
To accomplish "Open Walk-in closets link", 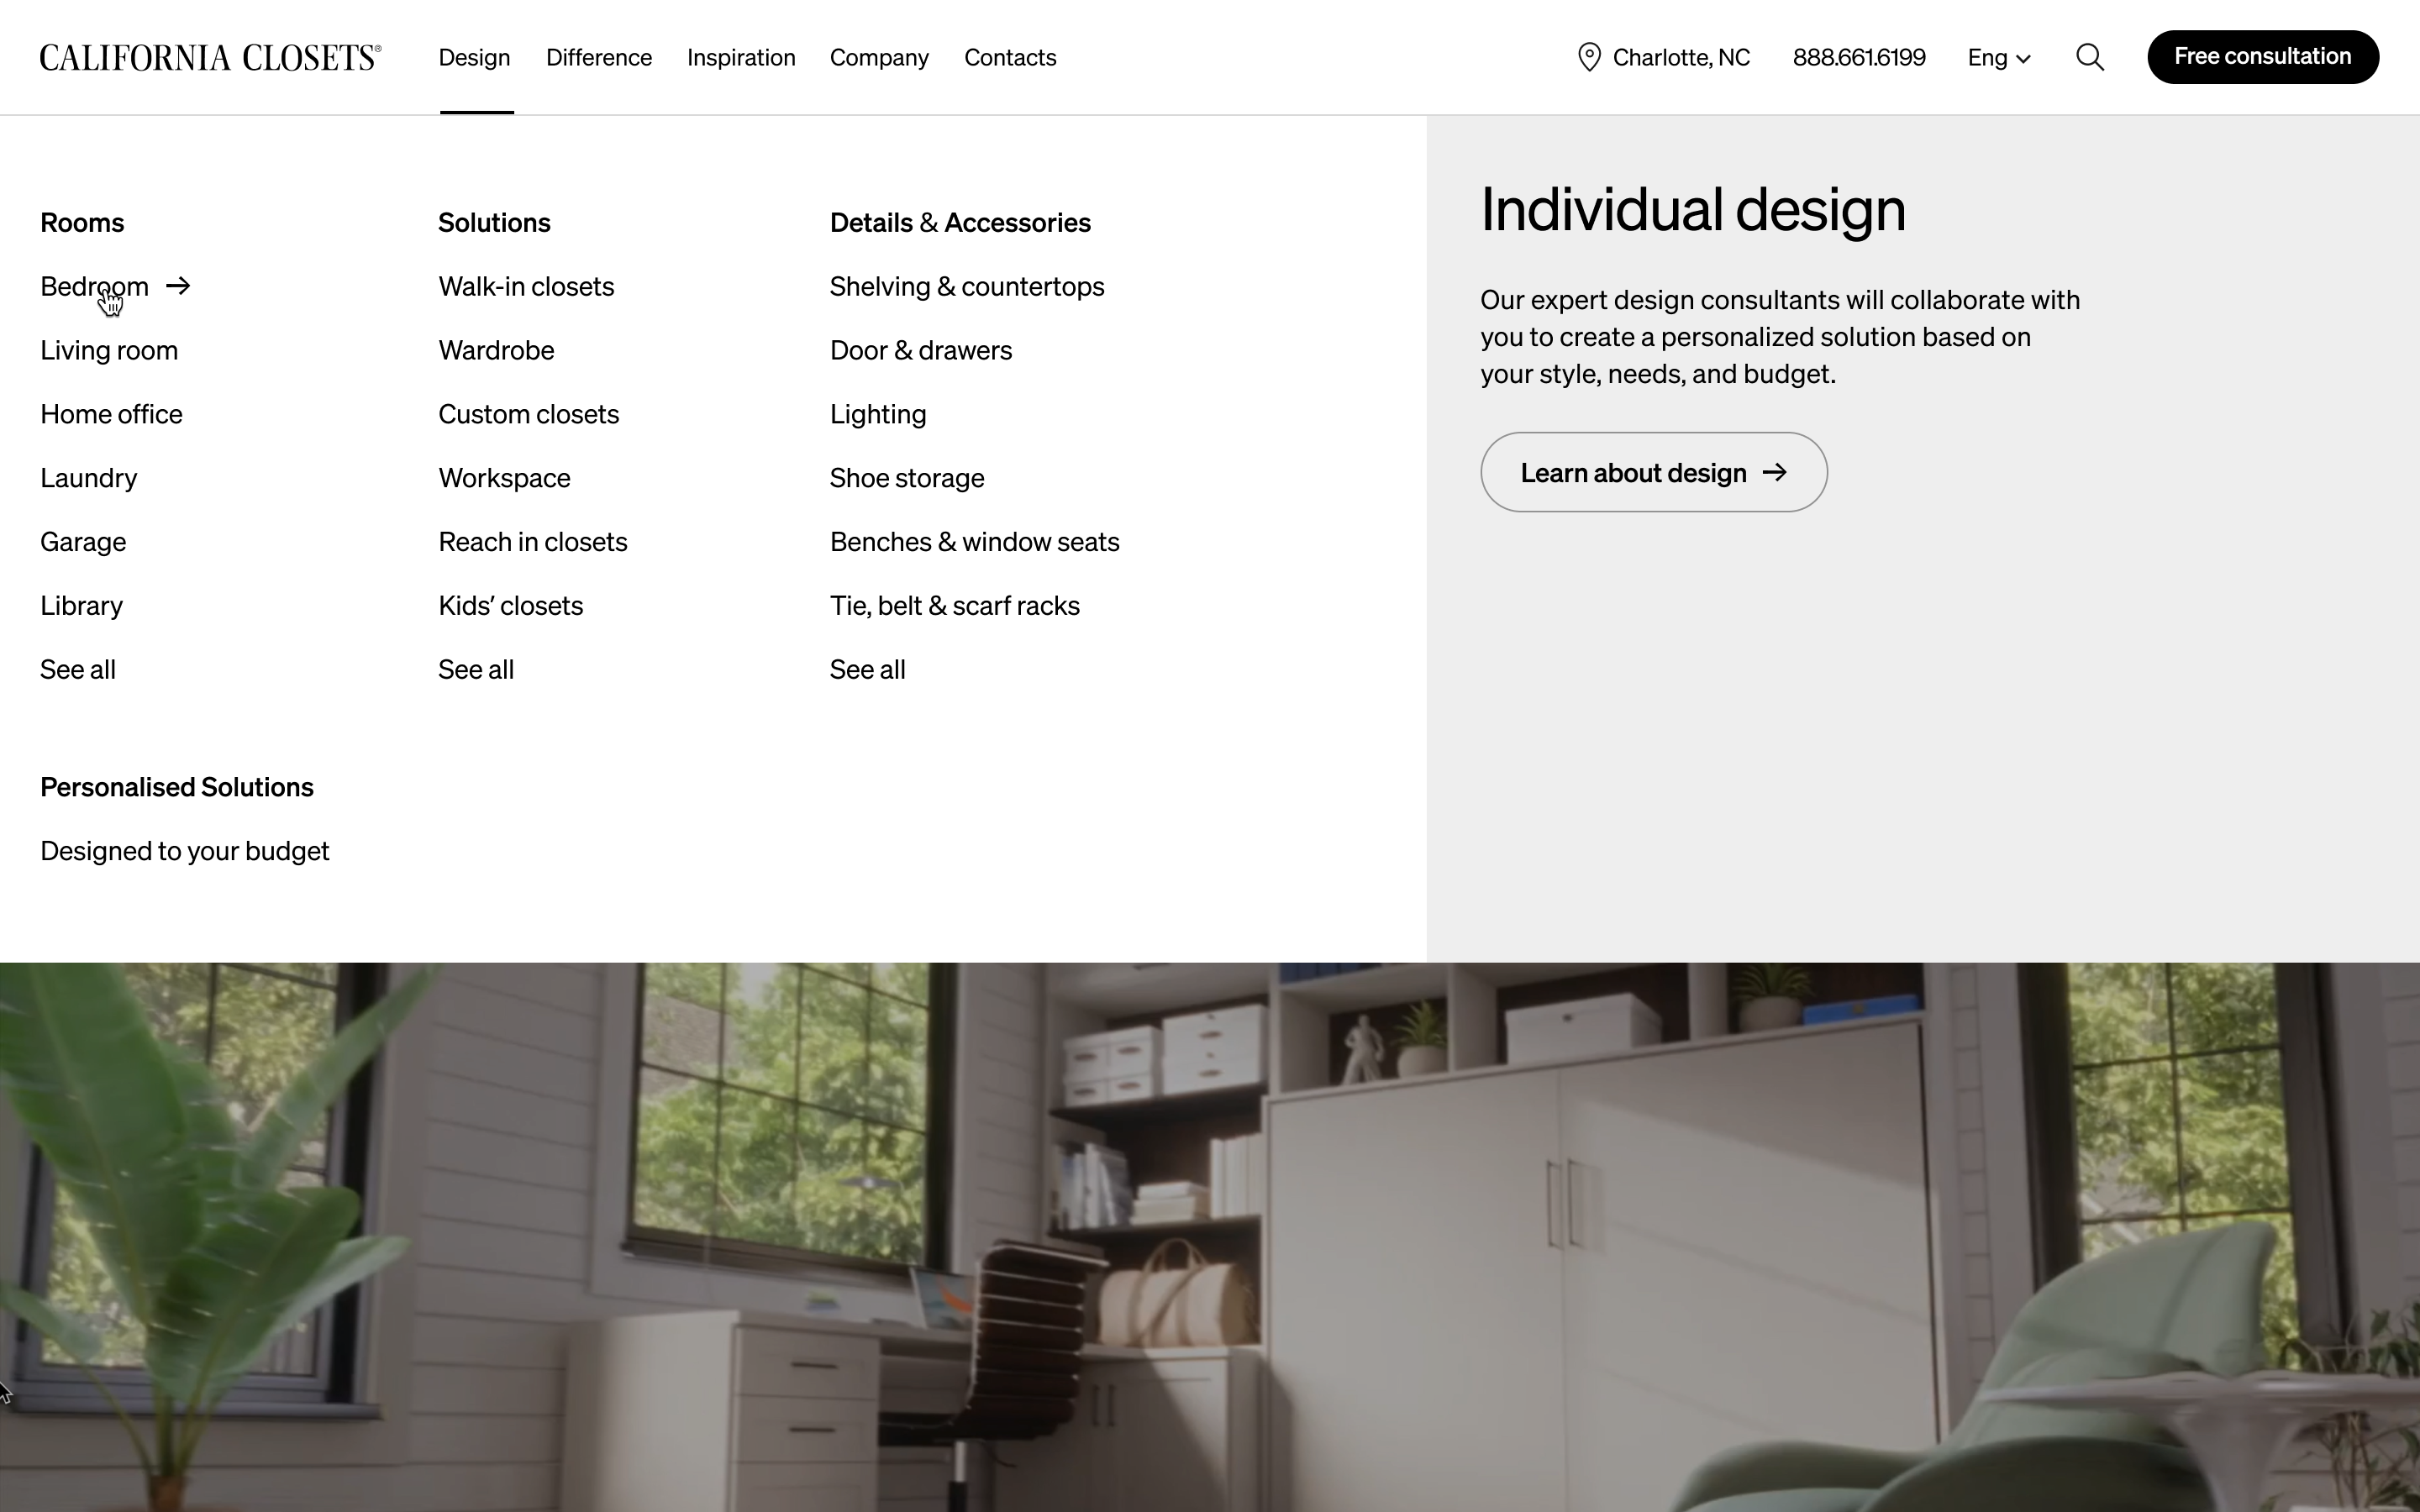I will point(526,286).
